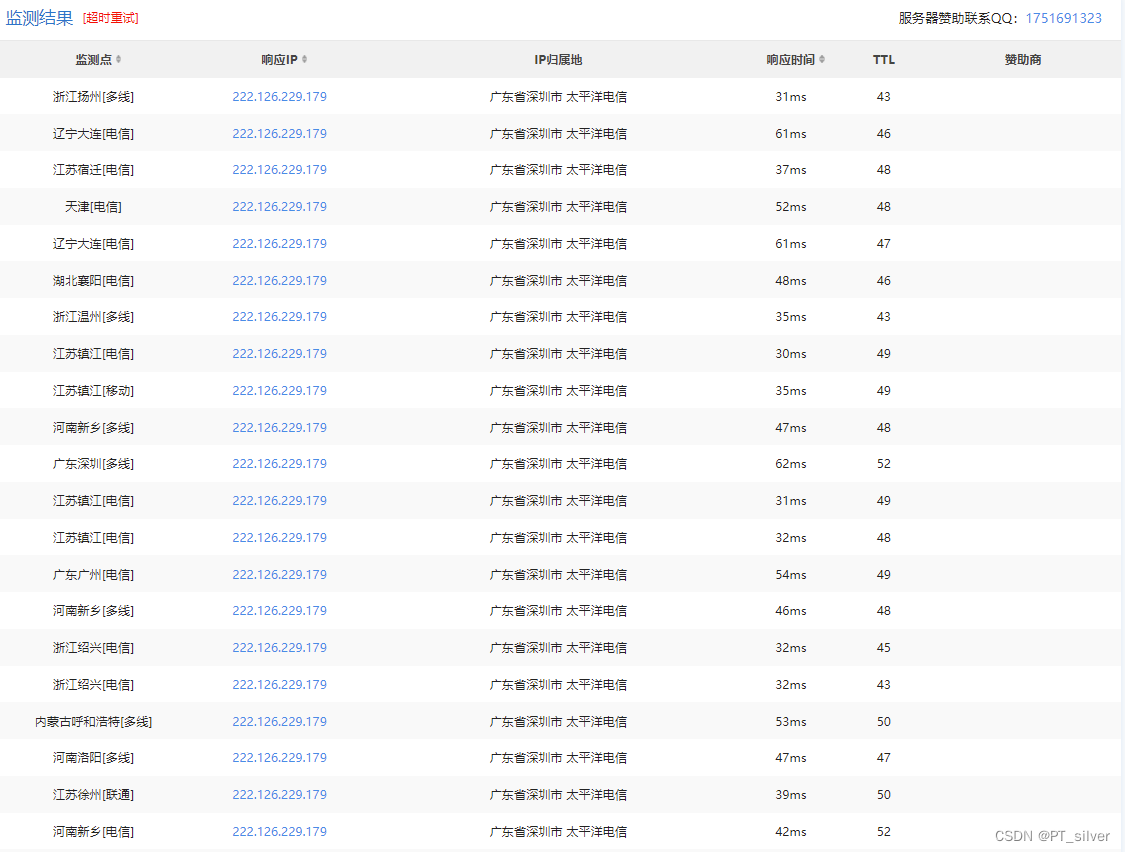
Task: Select the 河南新乡[电信] monitor point cell
Action: click(93, 832)
